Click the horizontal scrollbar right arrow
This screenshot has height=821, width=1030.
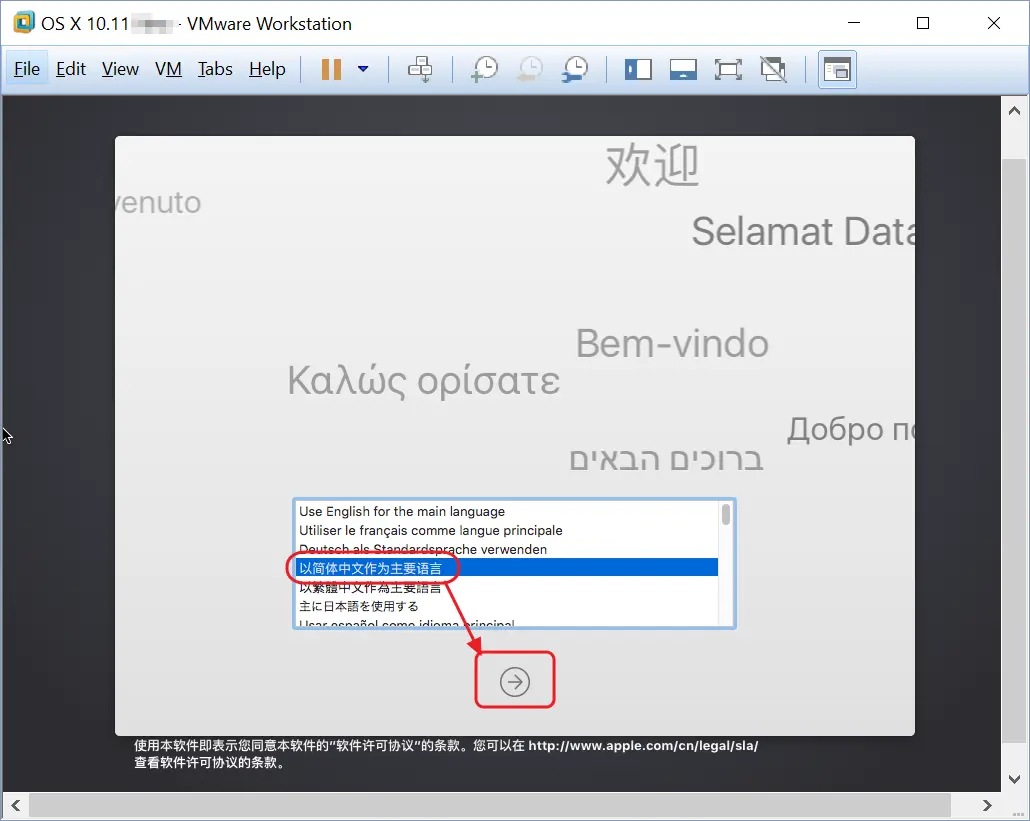986,805
